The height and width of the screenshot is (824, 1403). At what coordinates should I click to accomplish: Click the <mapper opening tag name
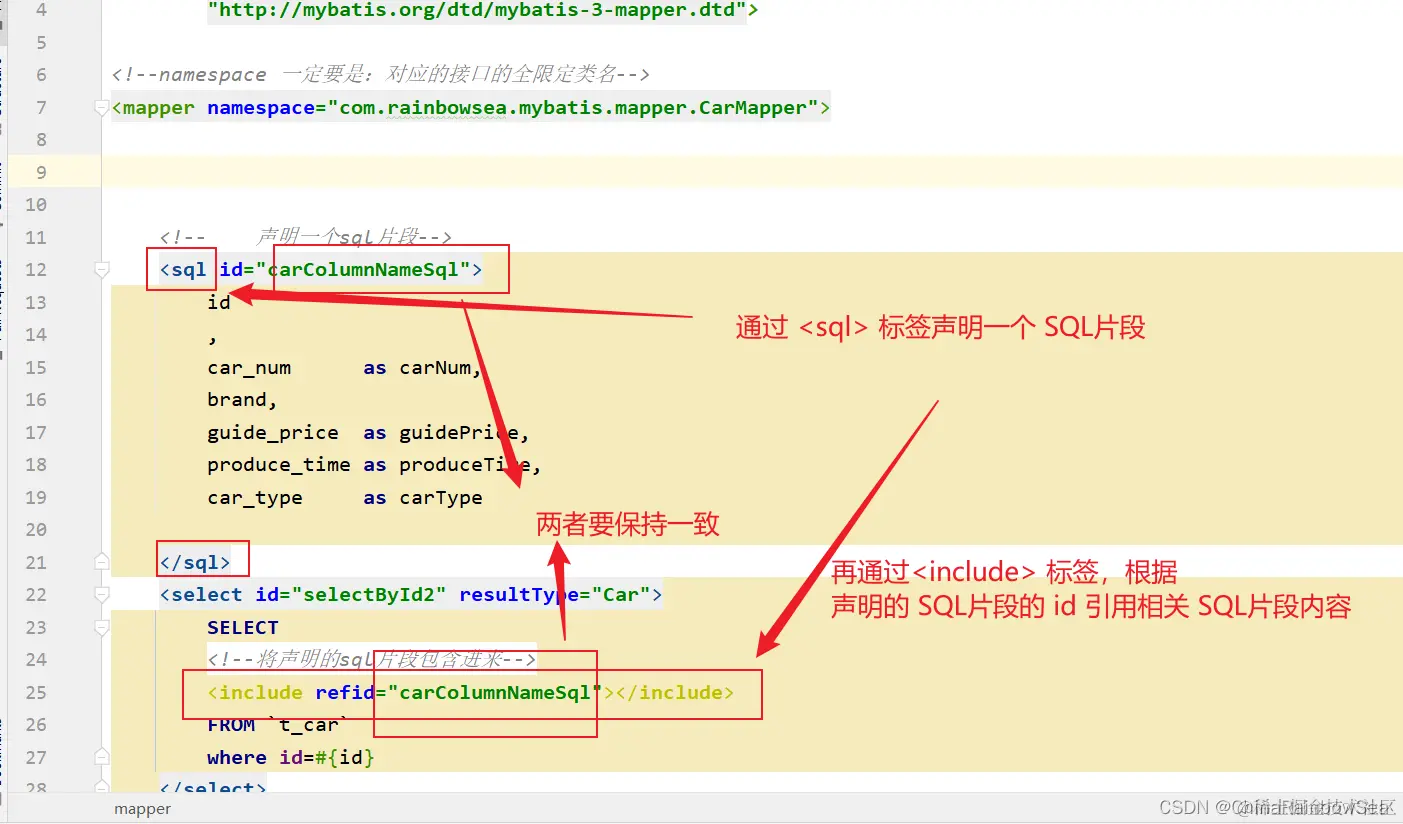coord(153,108)
